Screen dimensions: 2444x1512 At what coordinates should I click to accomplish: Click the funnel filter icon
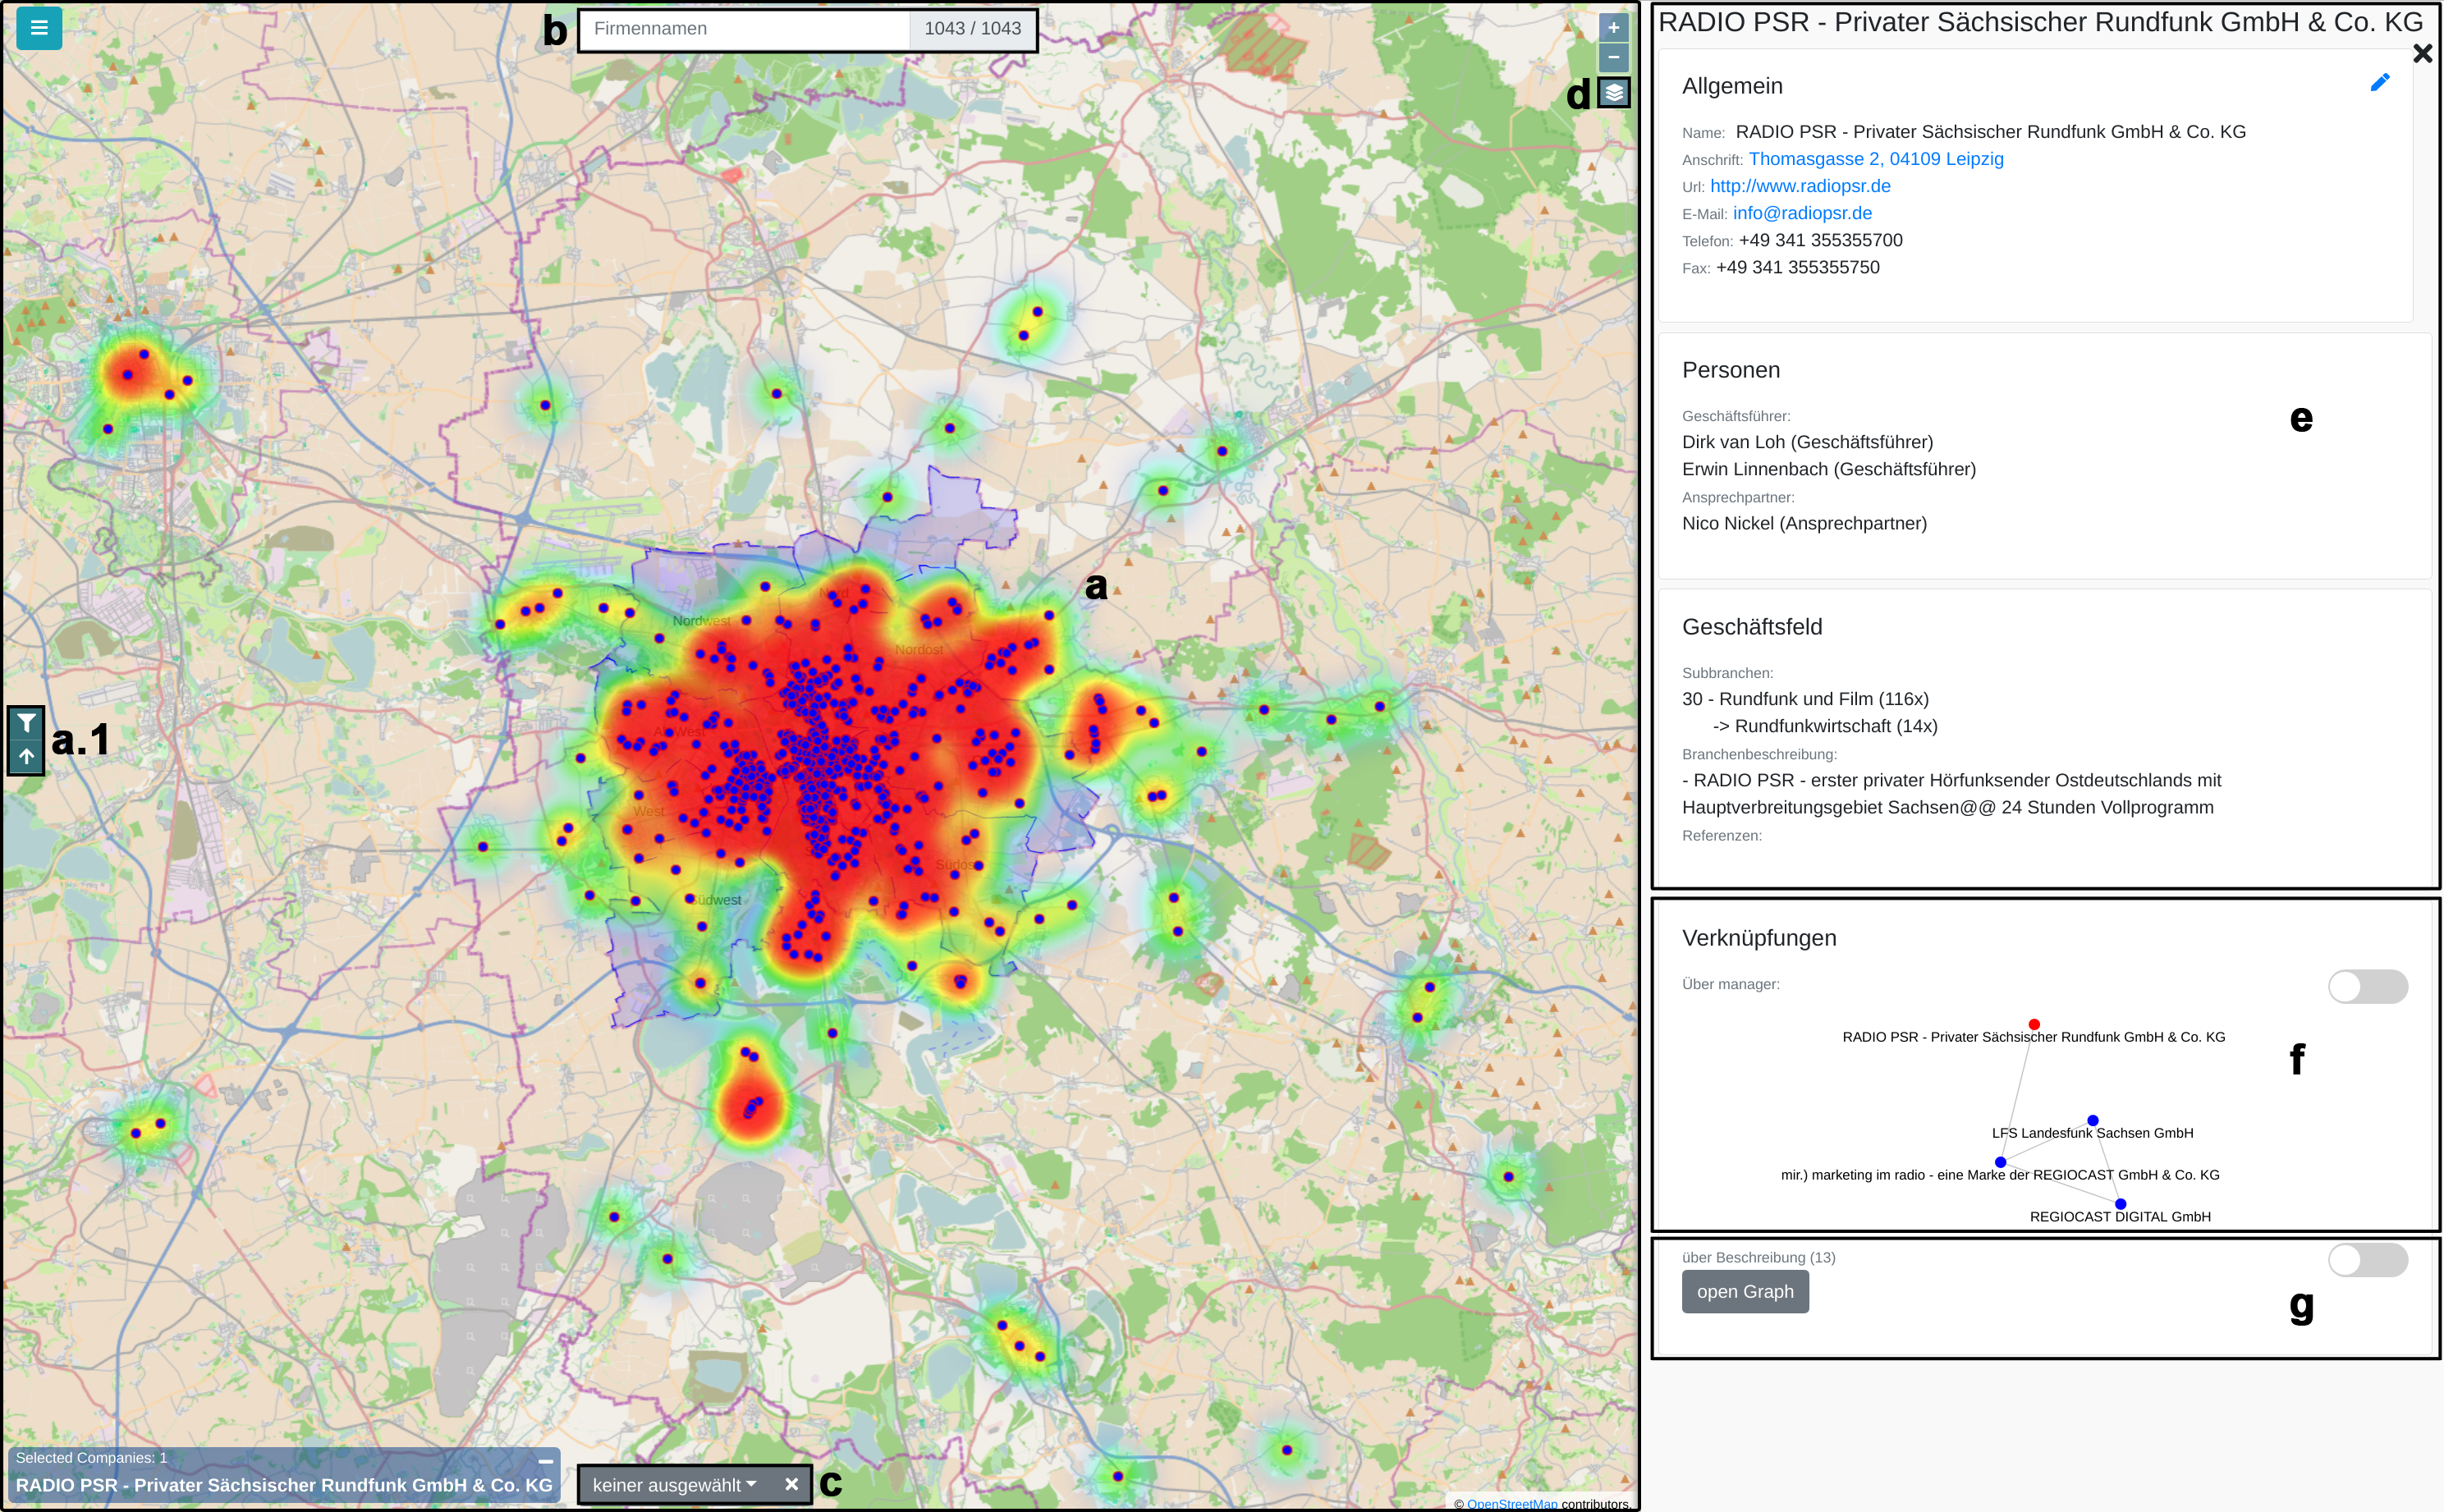click(27, 723)
